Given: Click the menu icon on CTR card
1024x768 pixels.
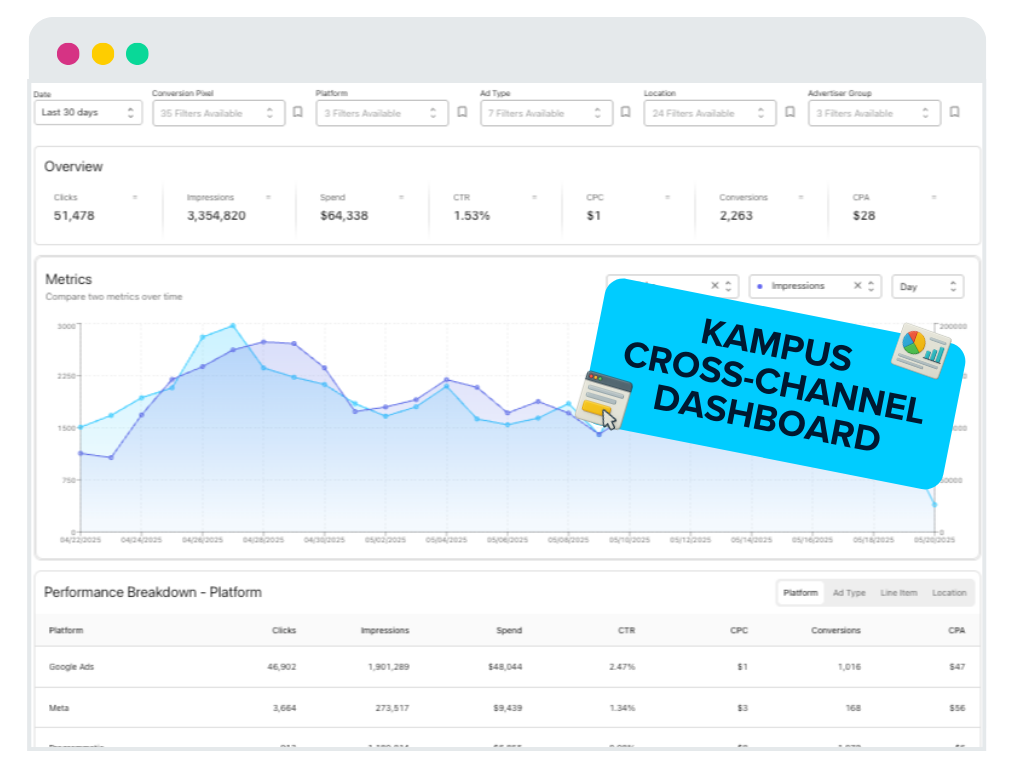Looking at the screenshot, I should [x=534, y=197].
